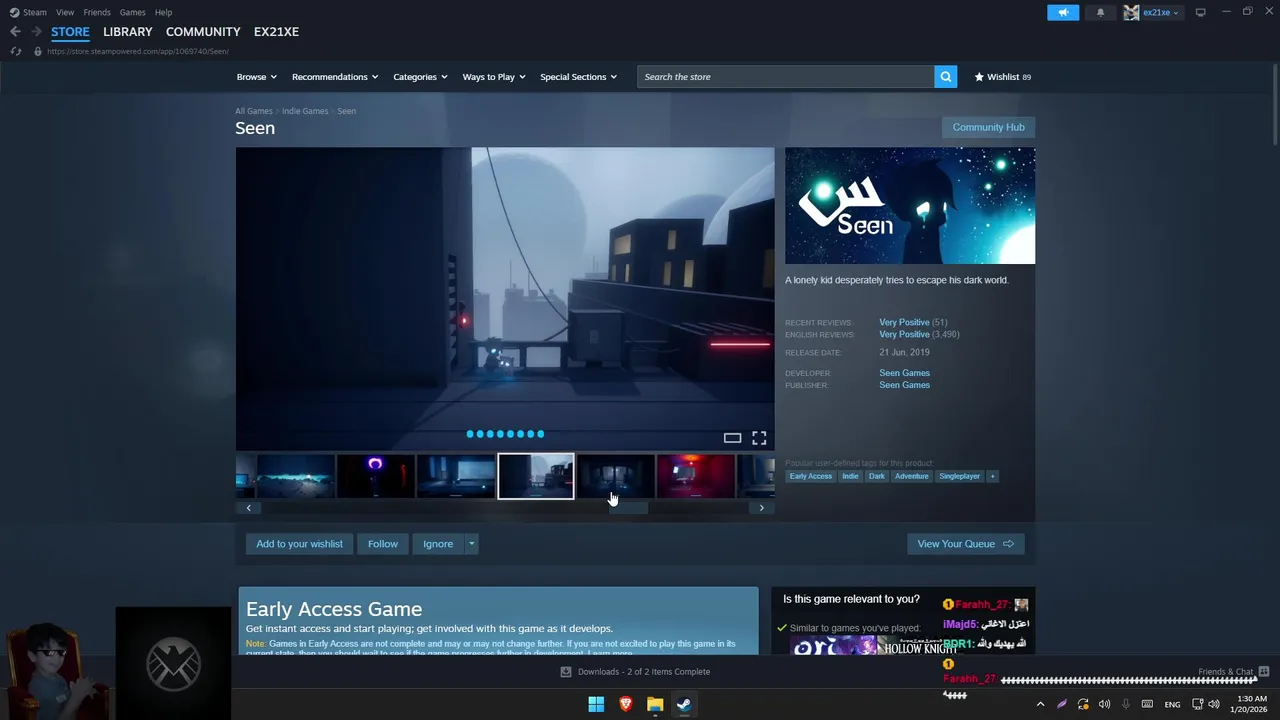Switch to Big Picture mode icon

1200,12
